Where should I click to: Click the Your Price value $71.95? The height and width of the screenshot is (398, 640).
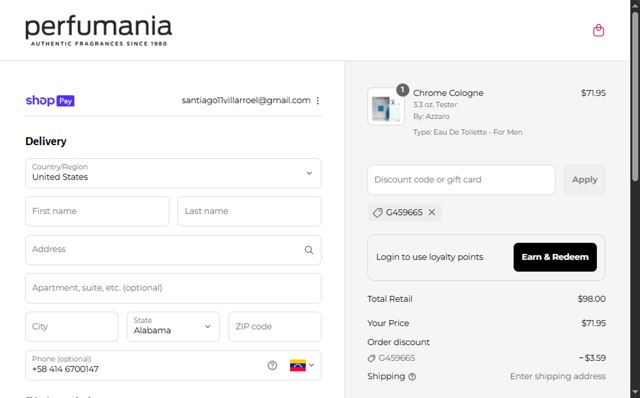593,323
